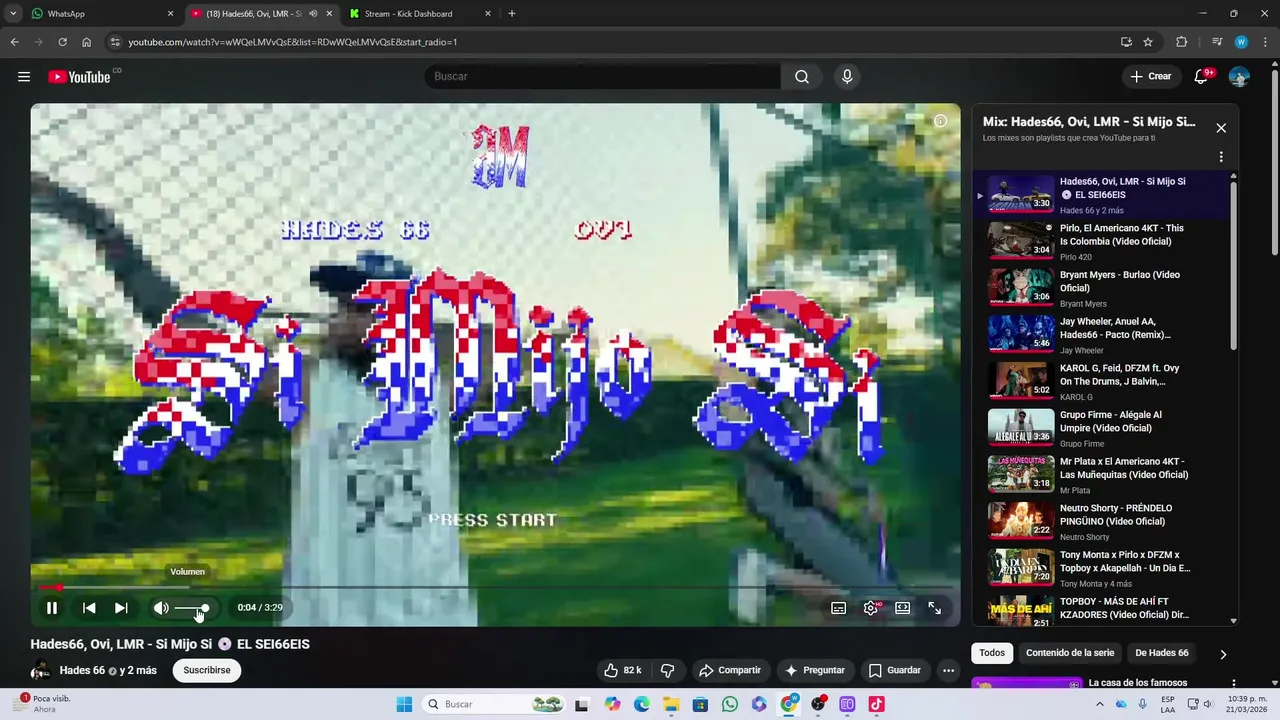1280x720 pixels.
Task: Open Windows Start menu
Action: [x=404, y=704]
